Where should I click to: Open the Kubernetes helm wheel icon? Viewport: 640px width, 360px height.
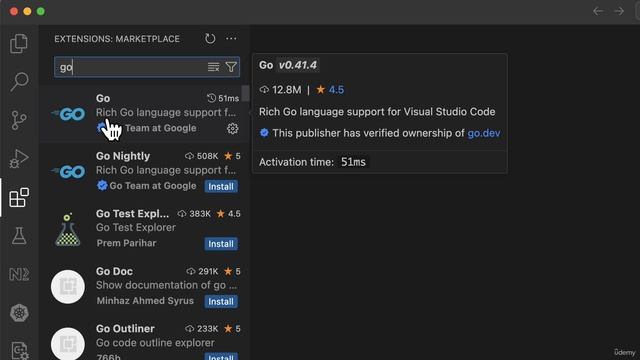[19, 313]
